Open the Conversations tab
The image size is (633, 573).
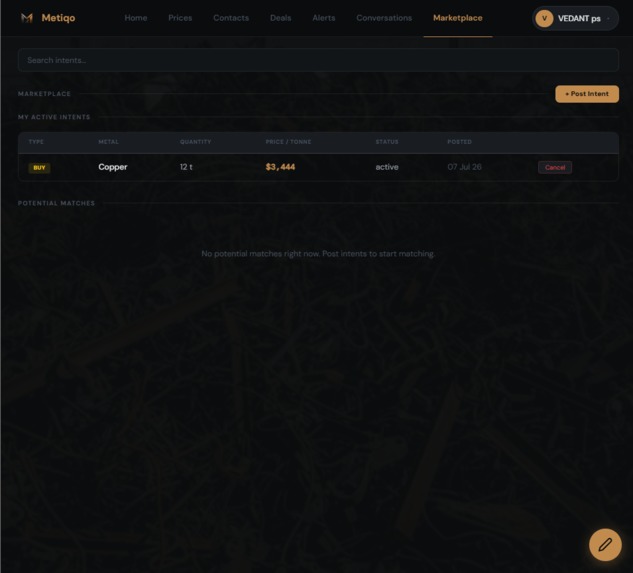[x=384, y=18]
